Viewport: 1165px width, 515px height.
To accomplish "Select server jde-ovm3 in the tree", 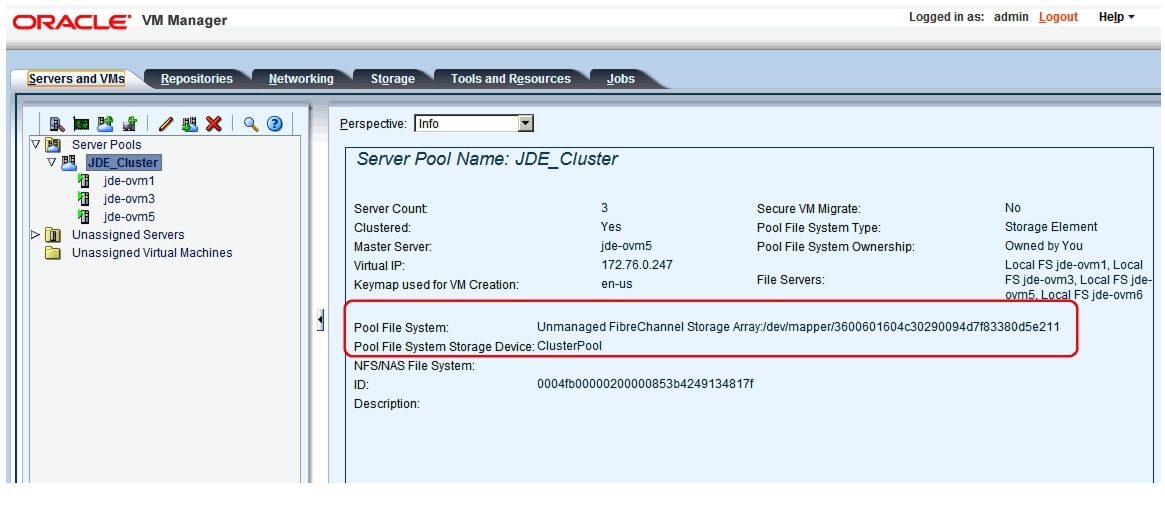I will point(129,198).
